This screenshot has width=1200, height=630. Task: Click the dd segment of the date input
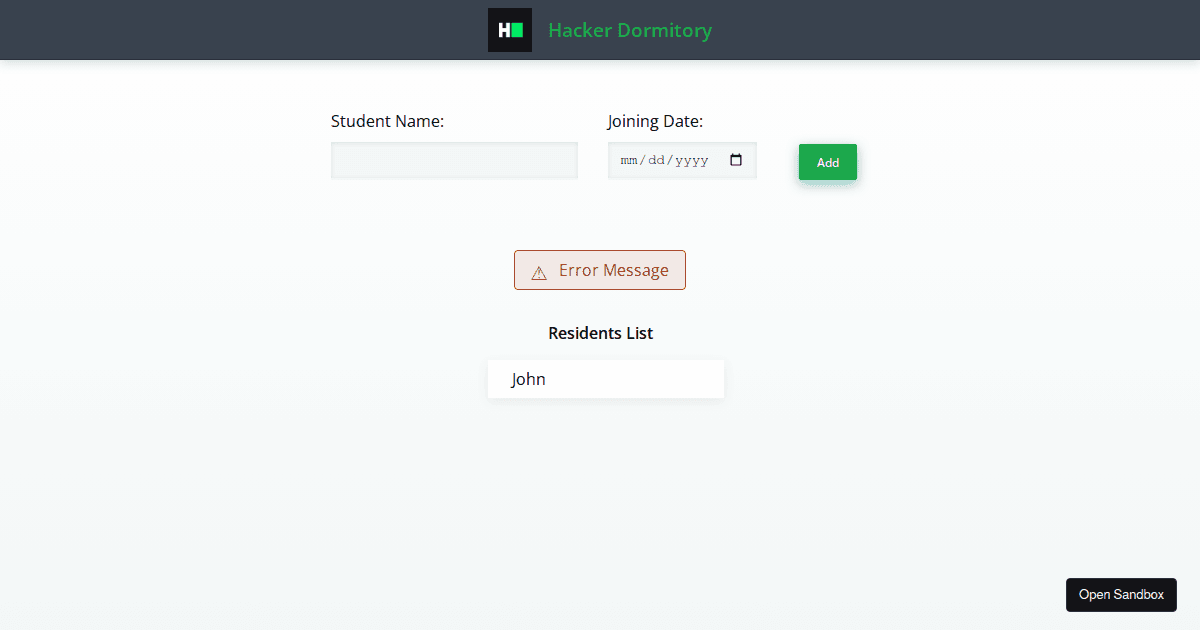coord(656,160)
